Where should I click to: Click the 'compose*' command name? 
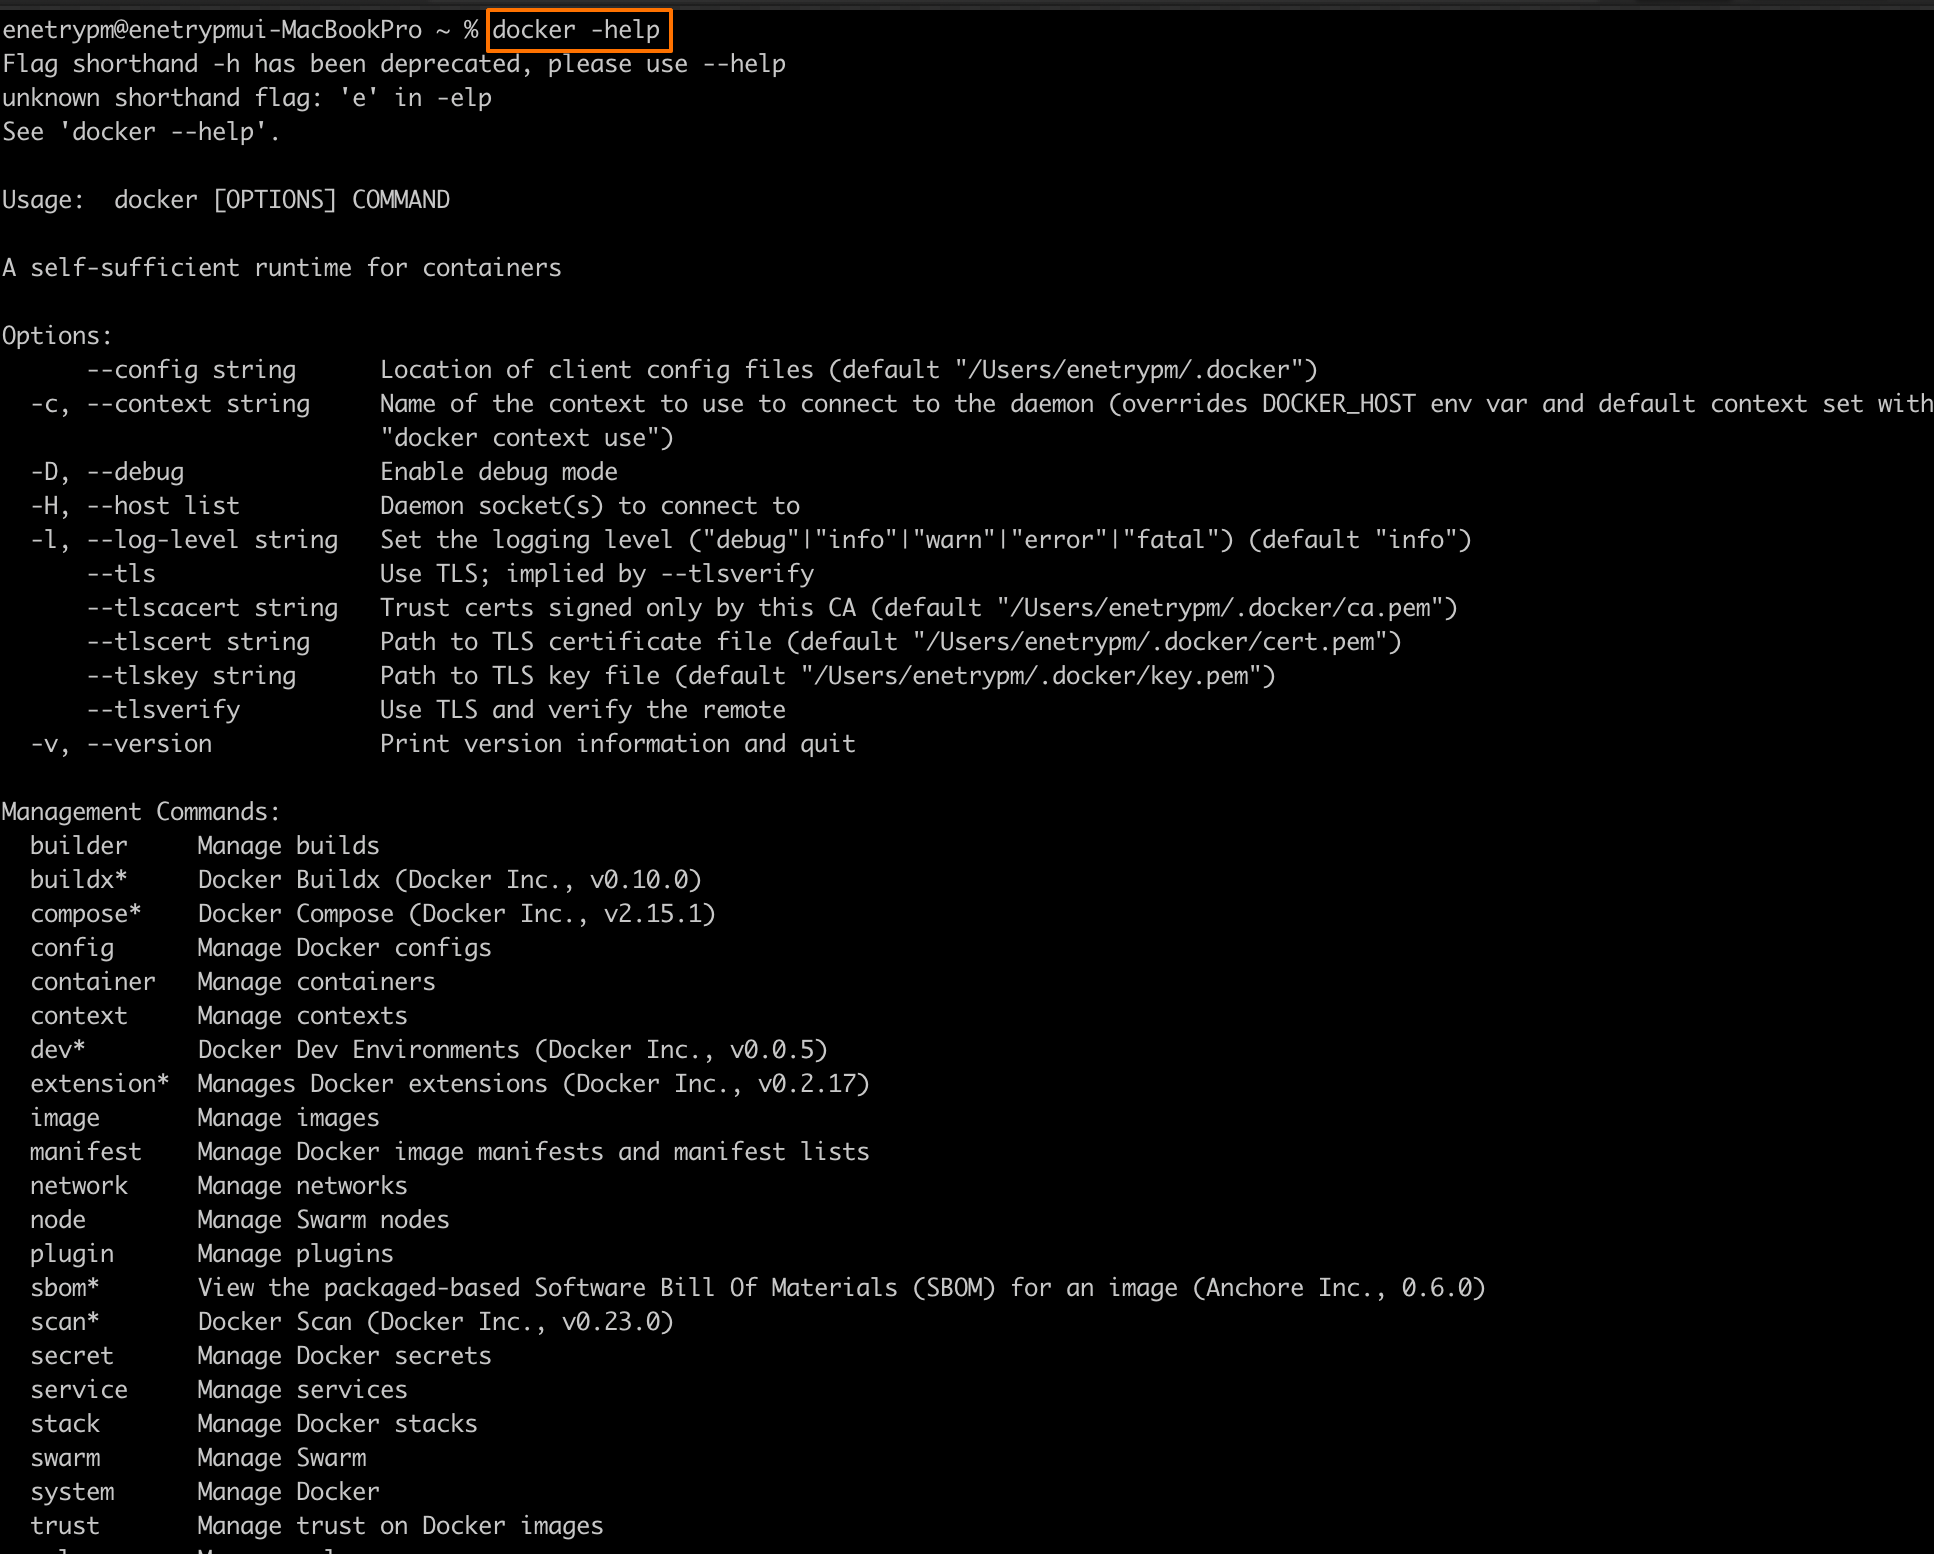click(85, 914)
